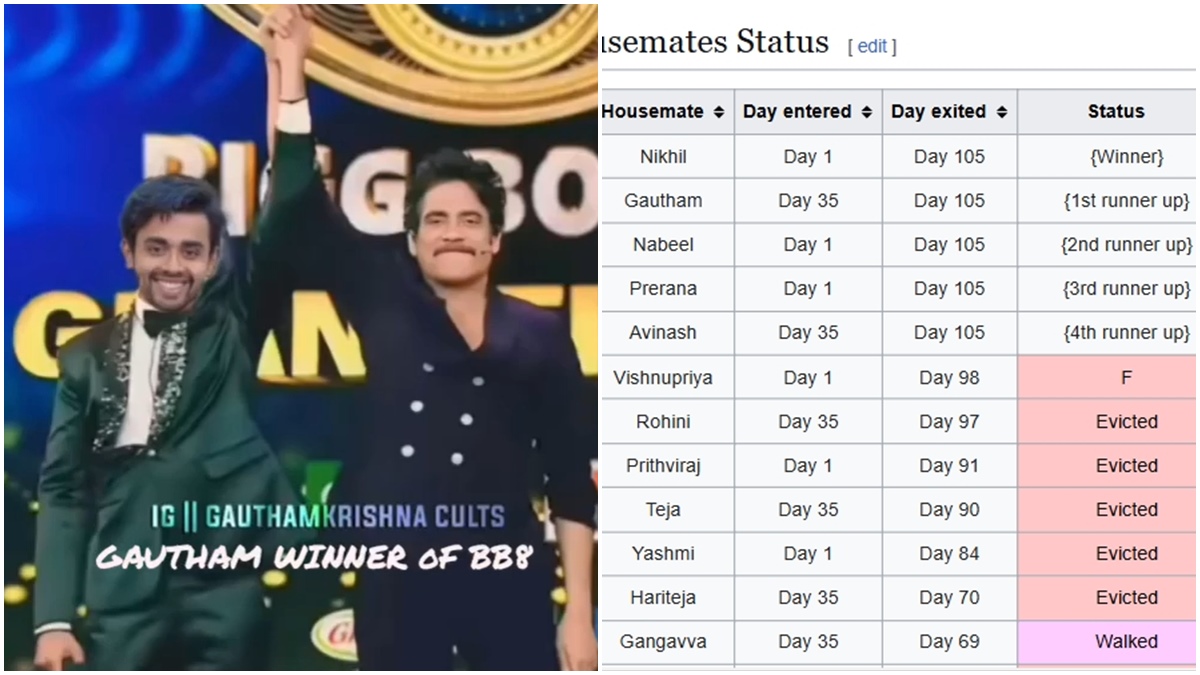The width and height of the screenshot is (1200, 675).
Task: Sort table by Day exited column
Action: (x=1001, y=113)
